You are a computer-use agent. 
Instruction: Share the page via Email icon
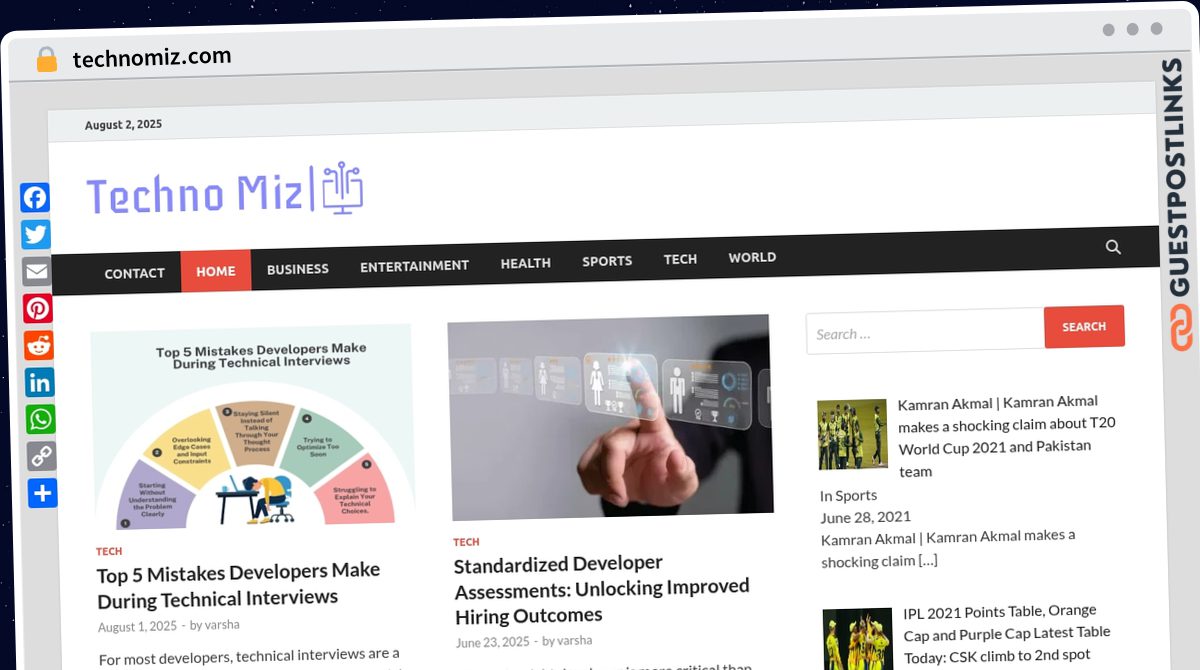click(x=37, y=272)
